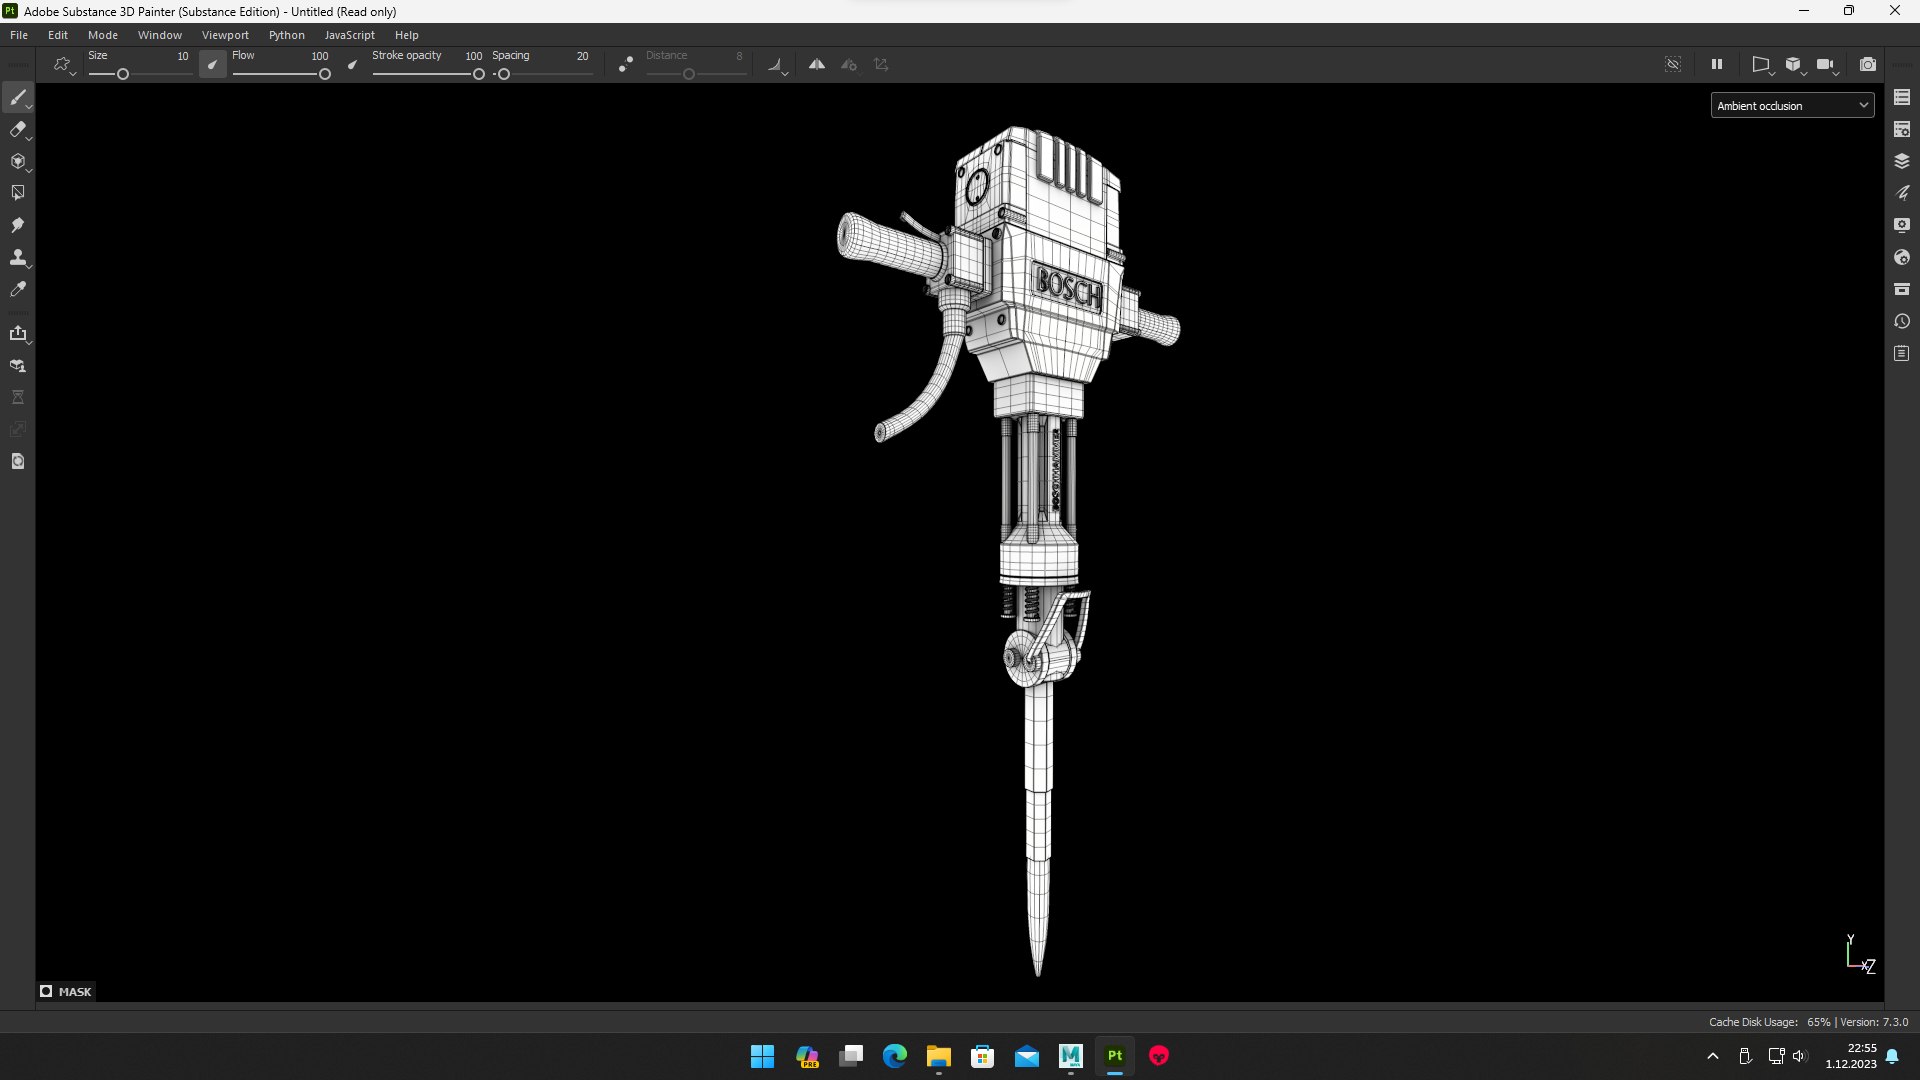Open the Mail app from taskbar
This screenshot has width=1920, height=1080.
click(x=1027, y=1056)
